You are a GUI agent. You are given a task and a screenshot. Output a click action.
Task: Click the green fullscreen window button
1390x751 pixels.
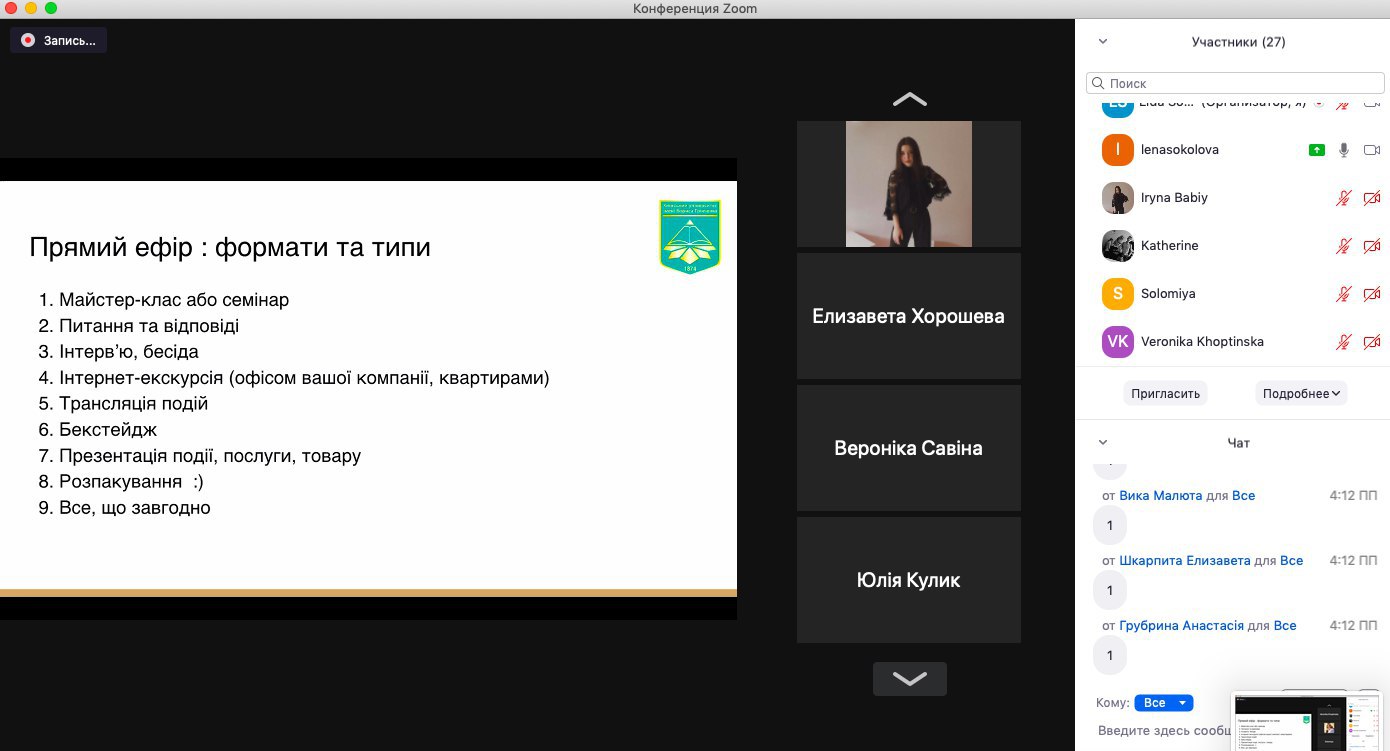[x=51, y=8]
